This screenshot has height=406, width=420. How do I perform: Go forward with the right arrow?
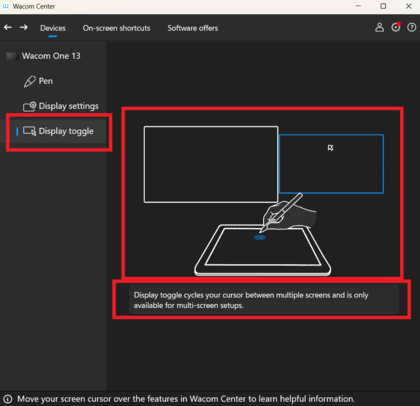pyautogui.click(x=24, y=27)
